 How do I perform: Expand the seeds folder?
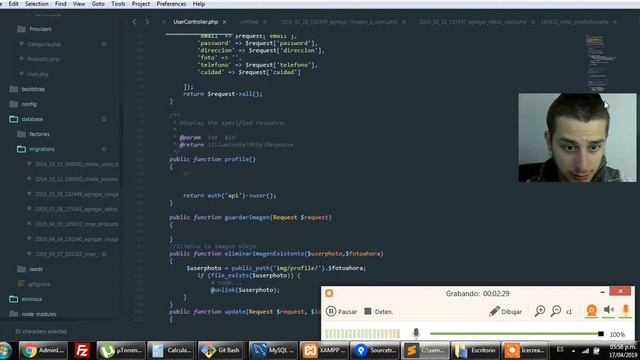tap(31, 269)
